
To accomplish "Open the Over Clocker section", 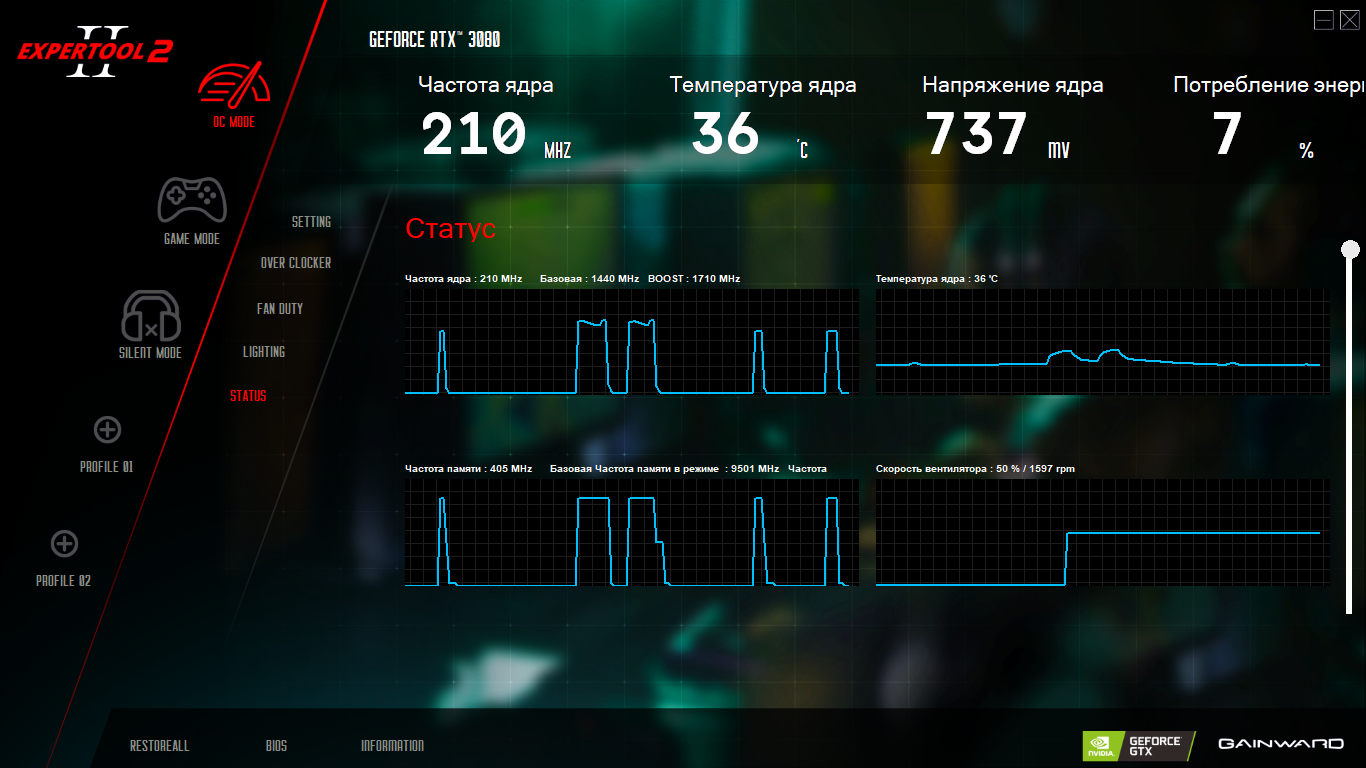I will (296, 263).
